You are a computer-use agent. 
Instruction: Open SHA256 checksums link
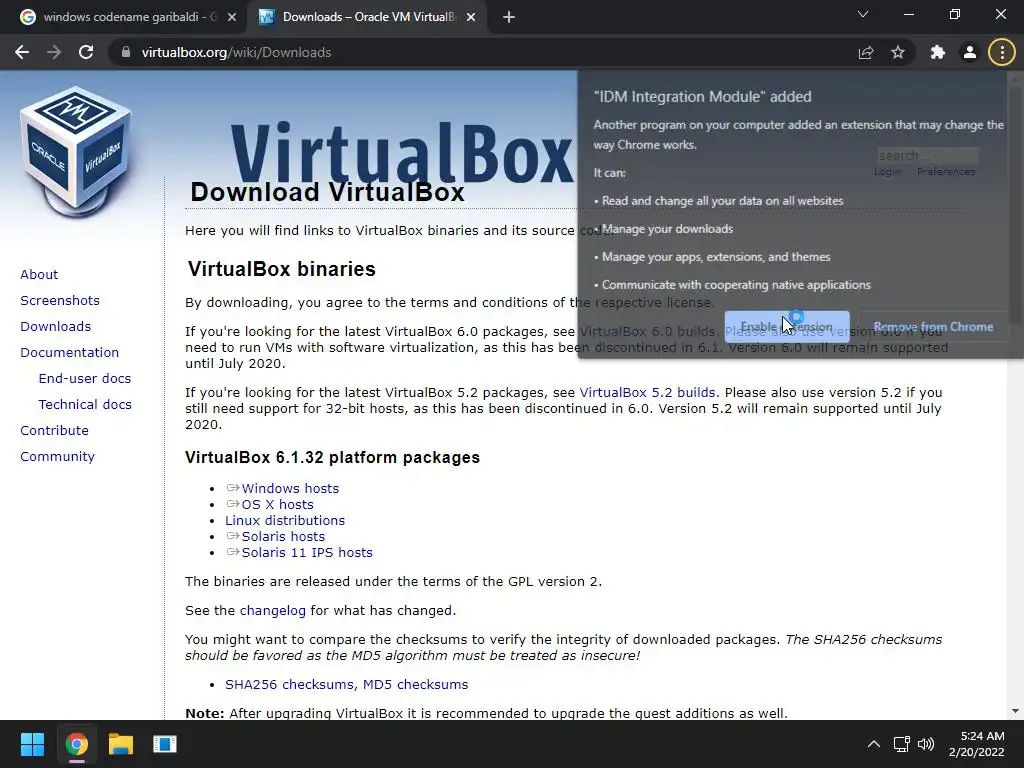point(291,684)
